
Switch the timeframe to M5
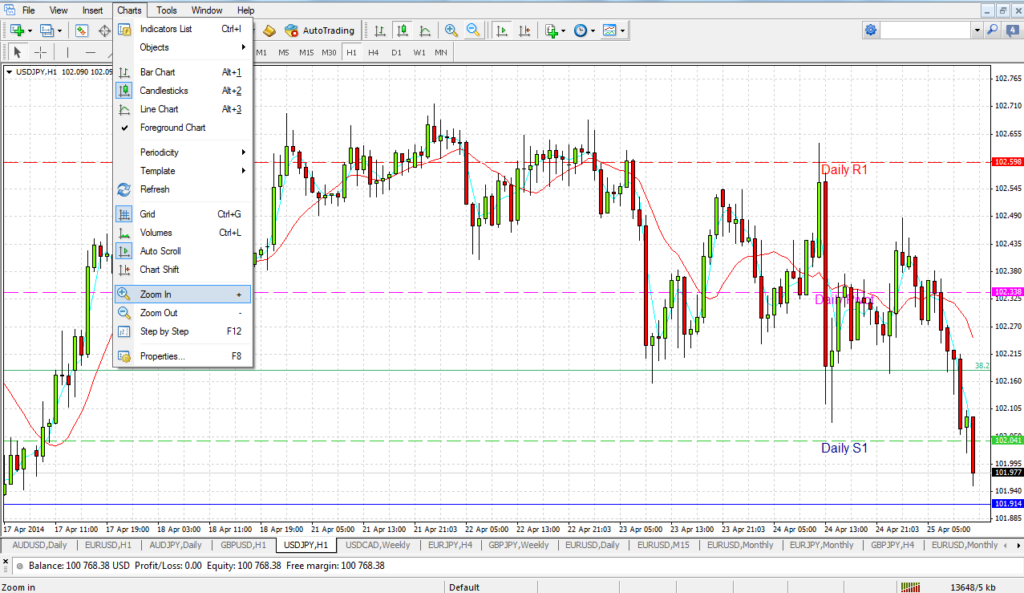click(283, 52)
